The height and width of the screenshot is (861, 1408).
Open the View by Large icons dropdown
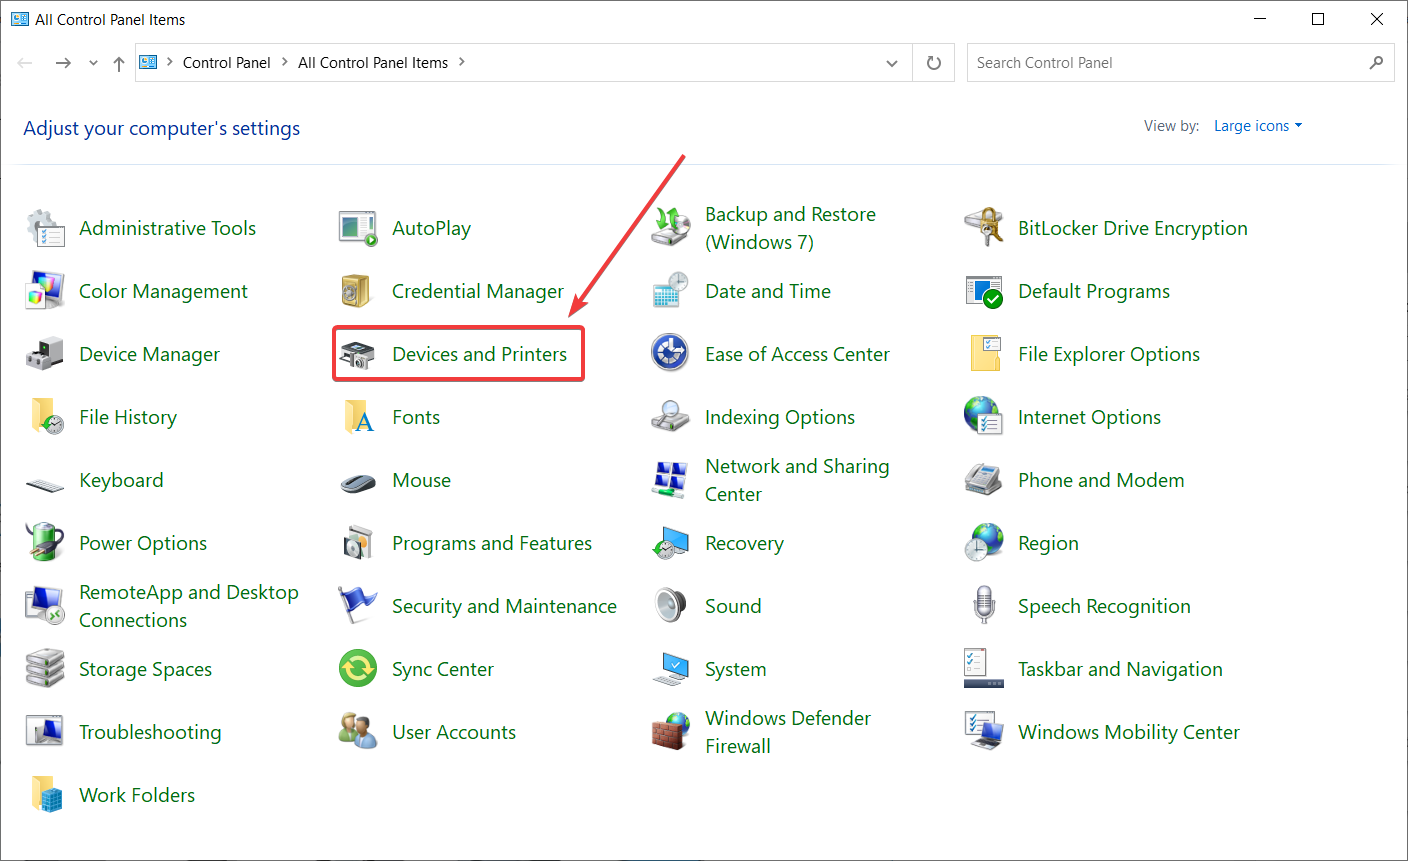click(1258, 126)
